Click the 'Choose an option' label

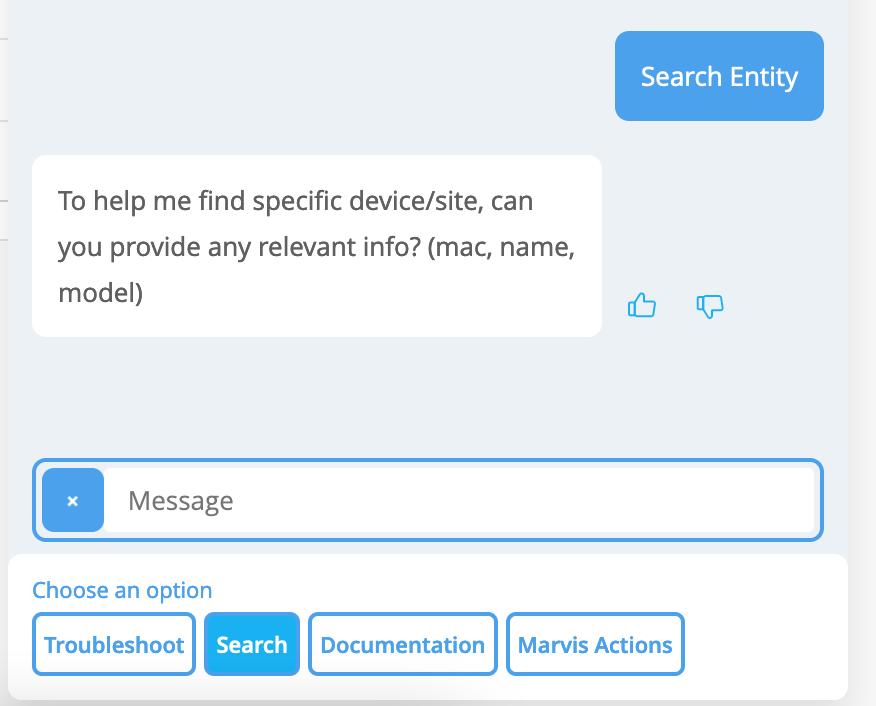(122, 590)
